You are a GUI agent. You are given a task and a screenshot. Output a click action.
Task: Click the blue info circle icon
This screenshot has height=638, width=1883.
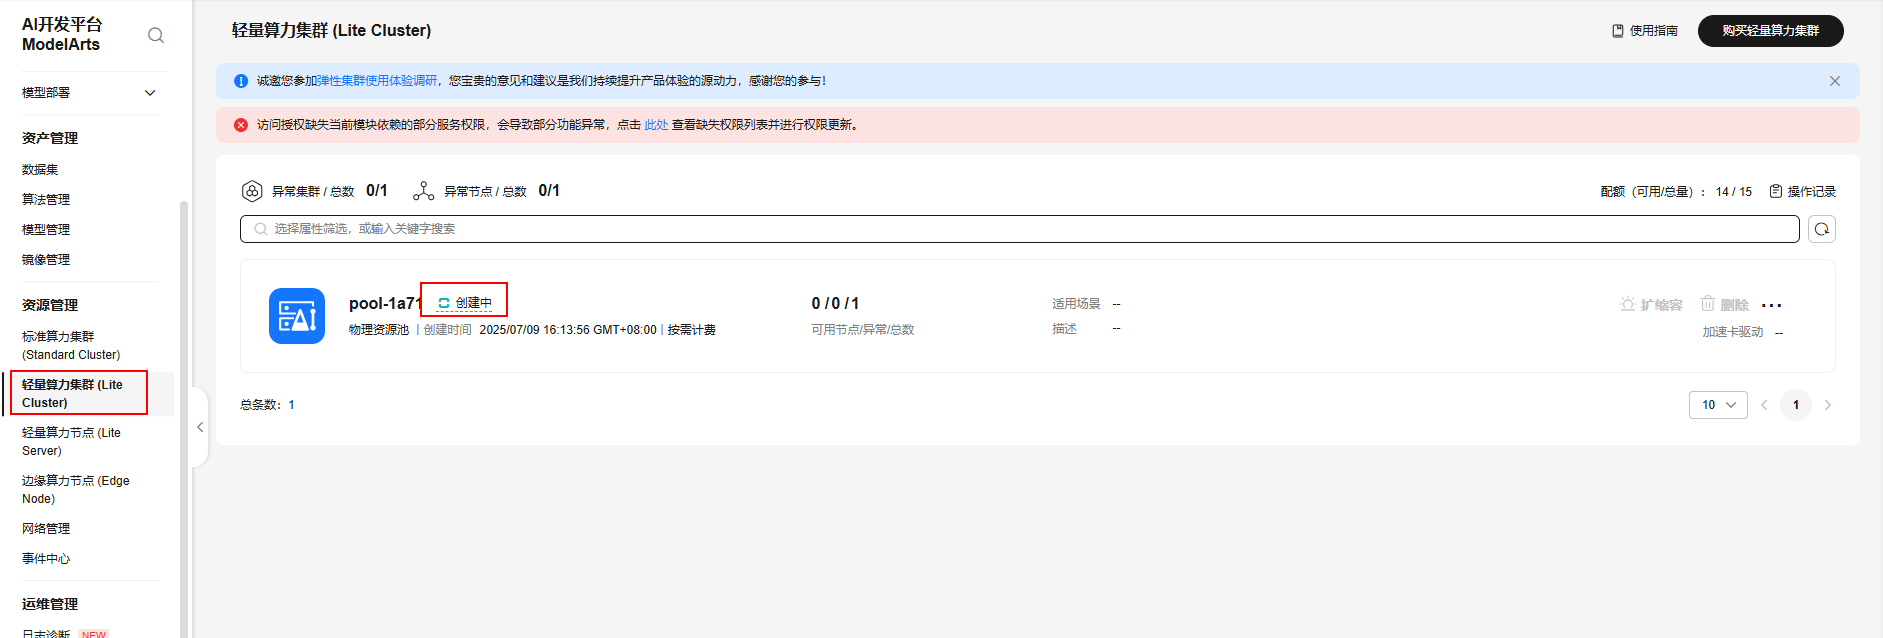[241, 81]
